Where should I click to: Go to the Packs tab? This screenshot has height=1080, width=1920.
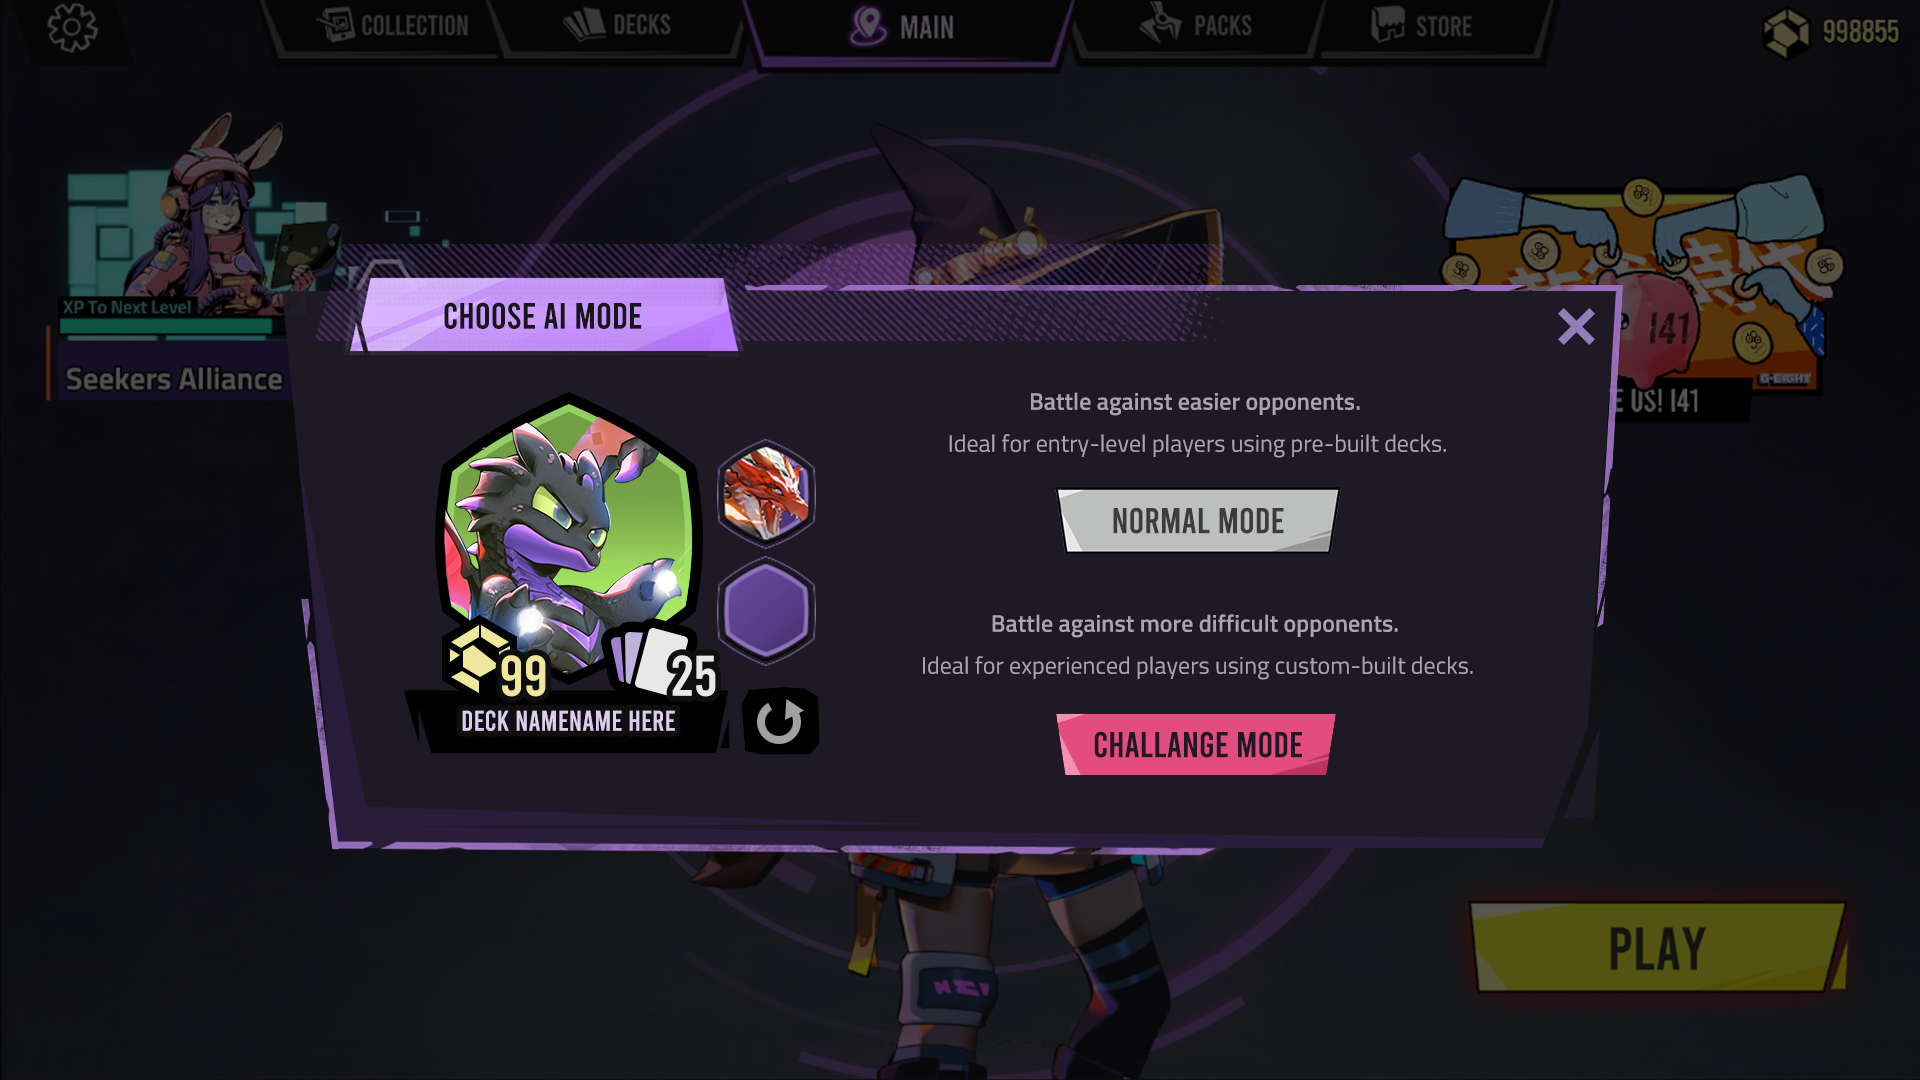(x=1196, y=26)
